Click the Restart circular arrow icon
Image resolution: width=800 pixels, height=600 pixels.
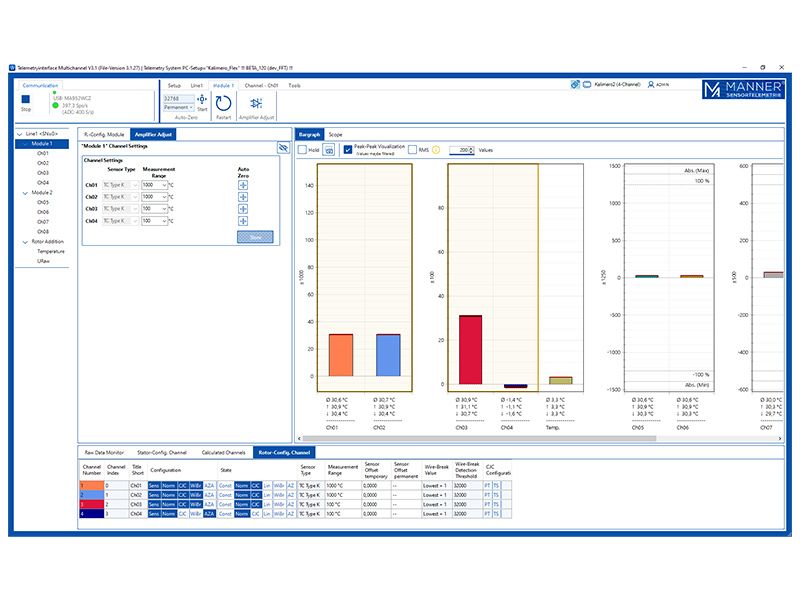pyautogui.click(x=223, y=104)
